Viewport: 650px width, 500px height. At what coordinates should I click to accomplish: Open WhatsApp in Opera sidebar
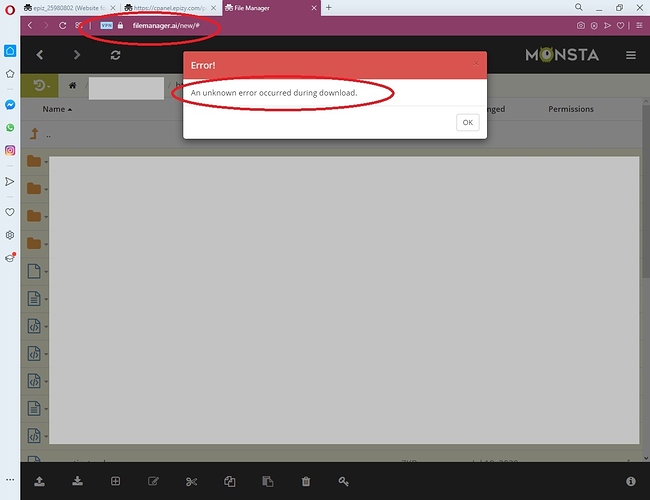pos(10,128)
